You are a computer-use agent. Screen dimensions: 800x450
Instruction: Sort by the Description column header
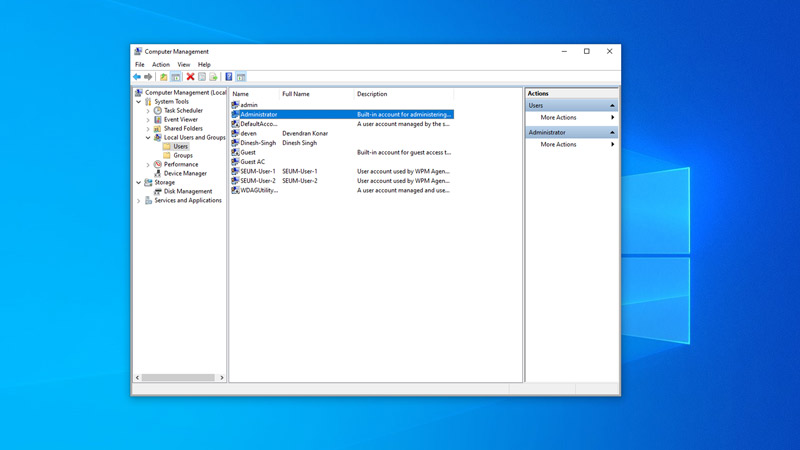(x=404, y=94)
